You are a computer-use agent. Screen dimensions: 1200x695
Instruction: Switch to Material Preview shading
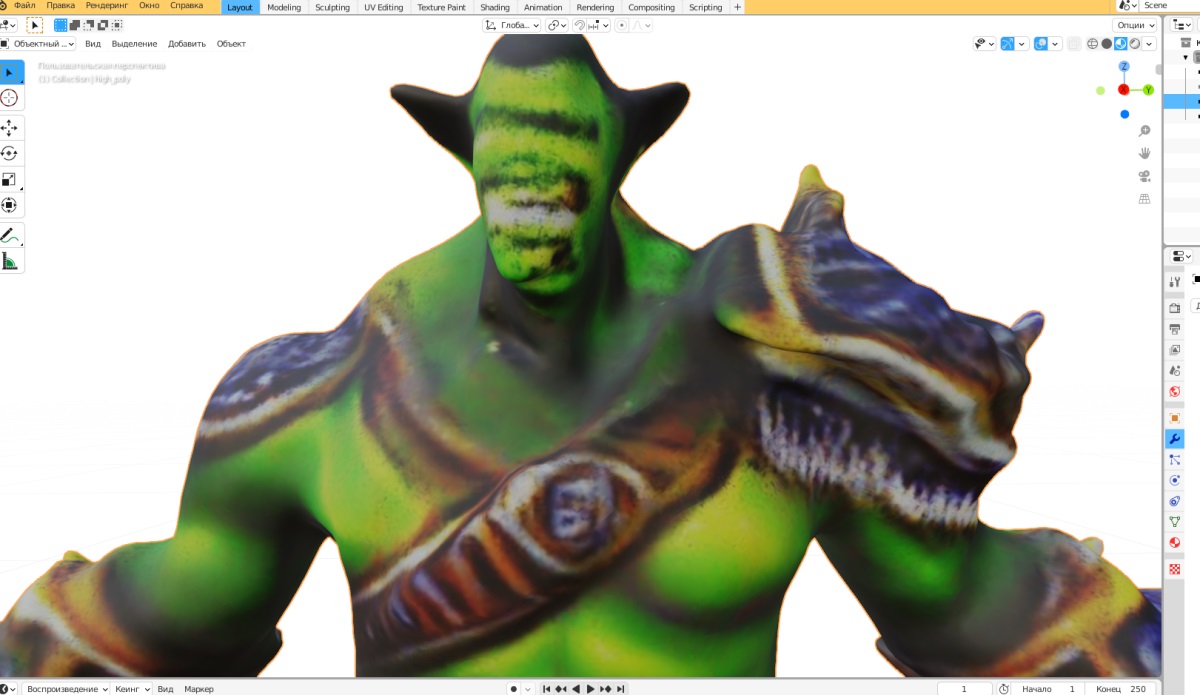coord(1121,44)
